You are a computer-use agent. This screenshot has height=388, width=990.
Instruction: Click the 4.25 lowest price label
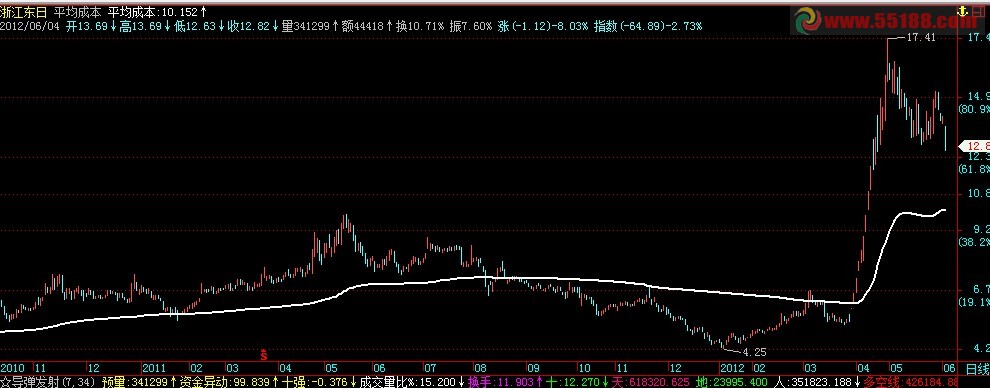[x=755, y=351]
